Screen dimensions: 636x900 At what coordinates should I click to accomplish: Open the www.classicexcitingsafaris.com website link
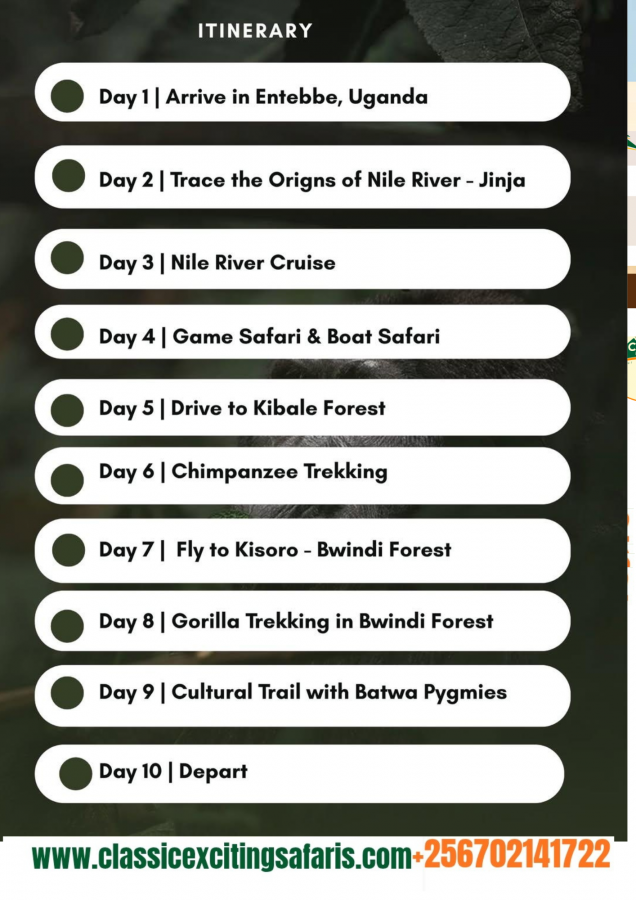coord(221,857)
